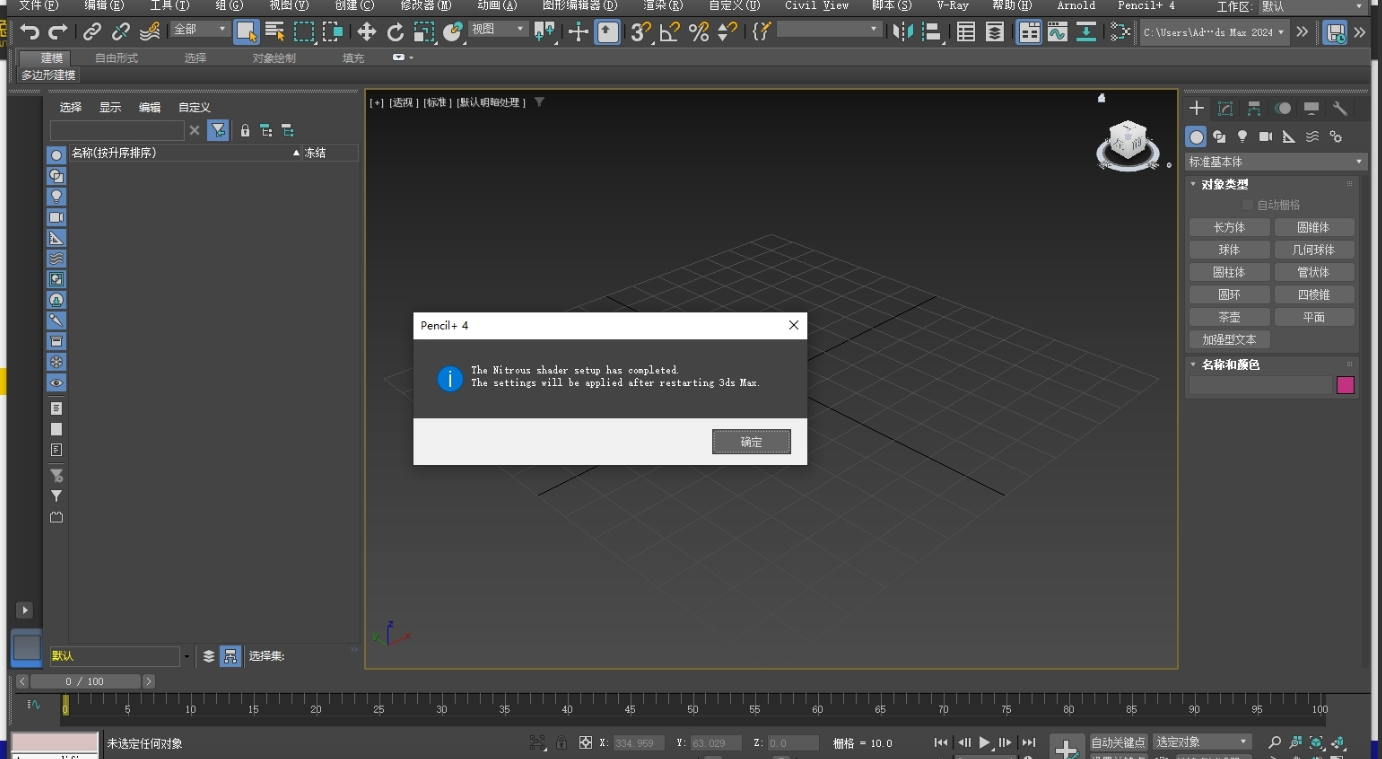This screenshot has height=759, width=1382.
Task: Toggle geometry display filter in explorer
Action: [57, 155]
